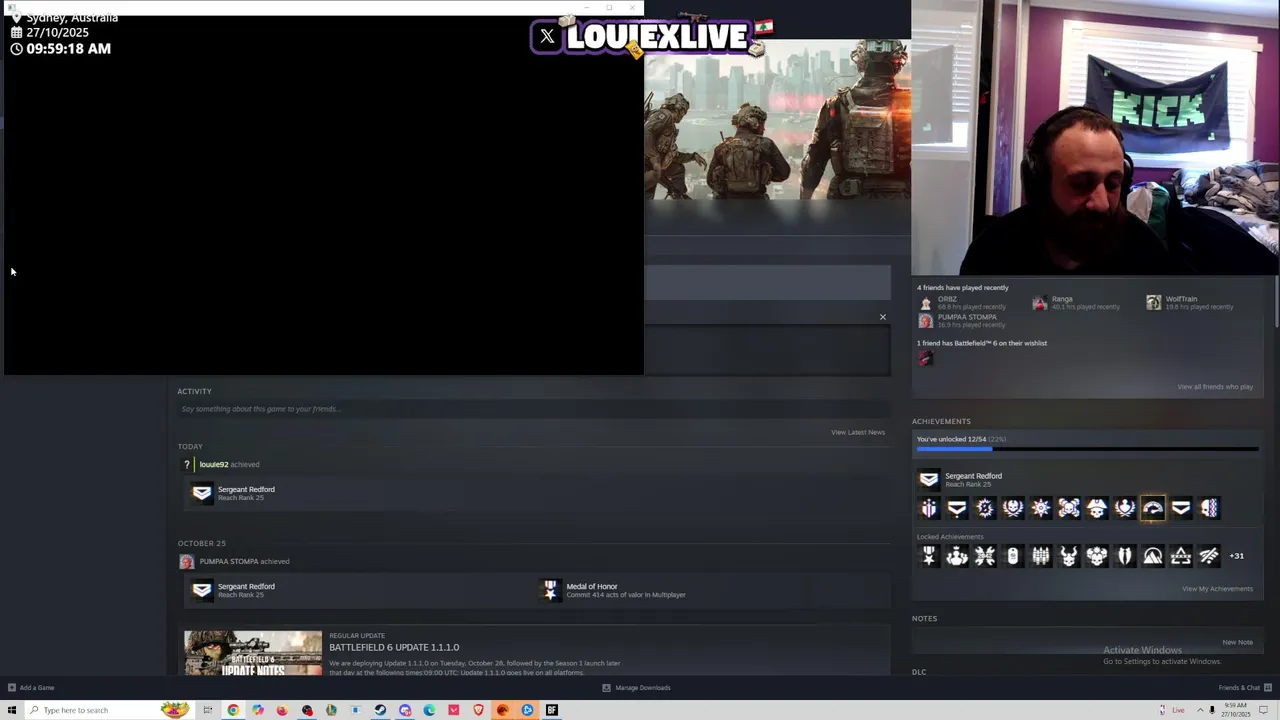Screen dimensions: 1280x720
Task: Click the microphone tray icon
Action: tap(1212, 710)
